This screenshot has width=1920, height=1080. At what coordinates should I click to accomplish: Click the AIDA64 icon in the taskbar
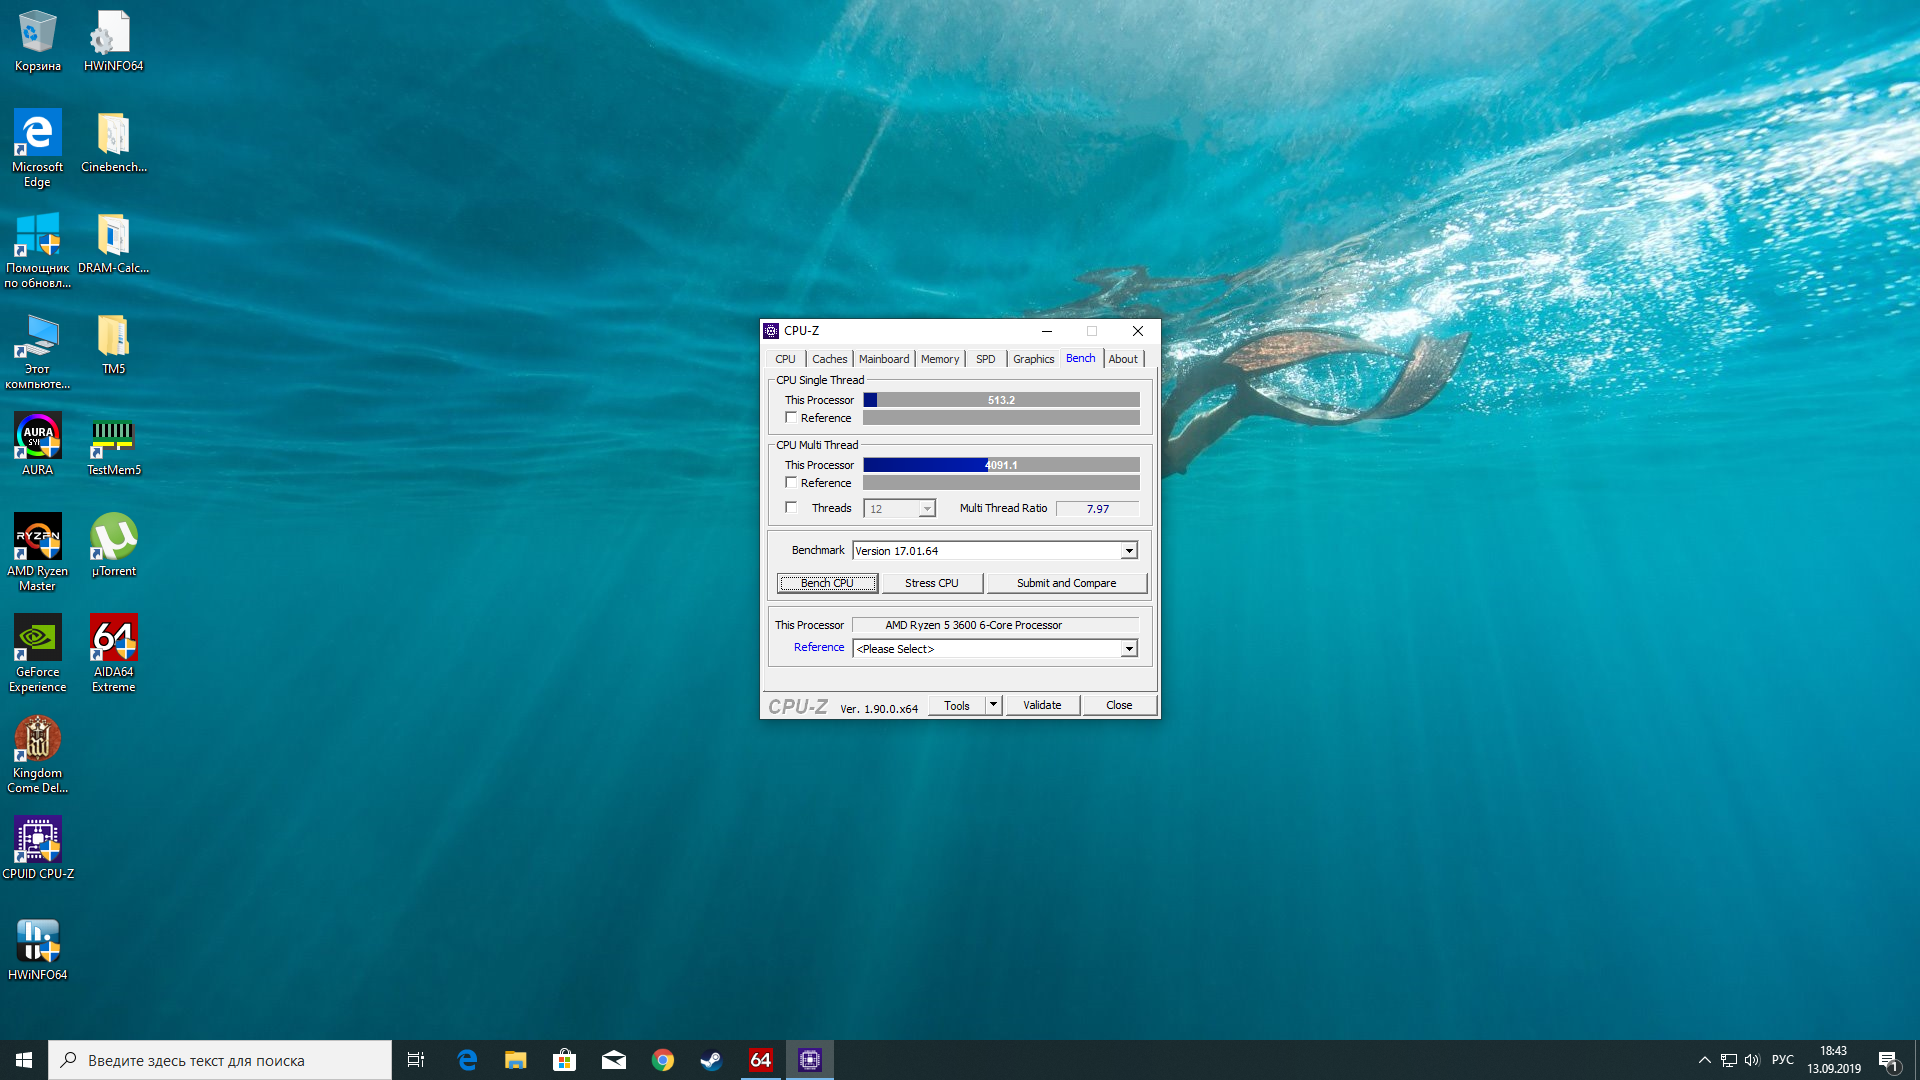761,1060
